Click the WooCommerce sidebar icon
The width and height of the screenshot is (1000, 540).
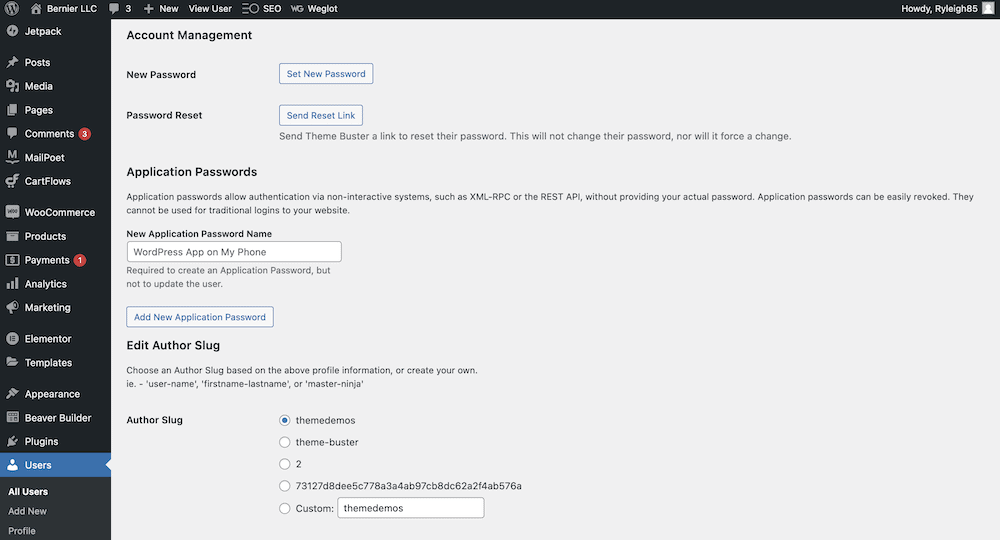point(12,212)
